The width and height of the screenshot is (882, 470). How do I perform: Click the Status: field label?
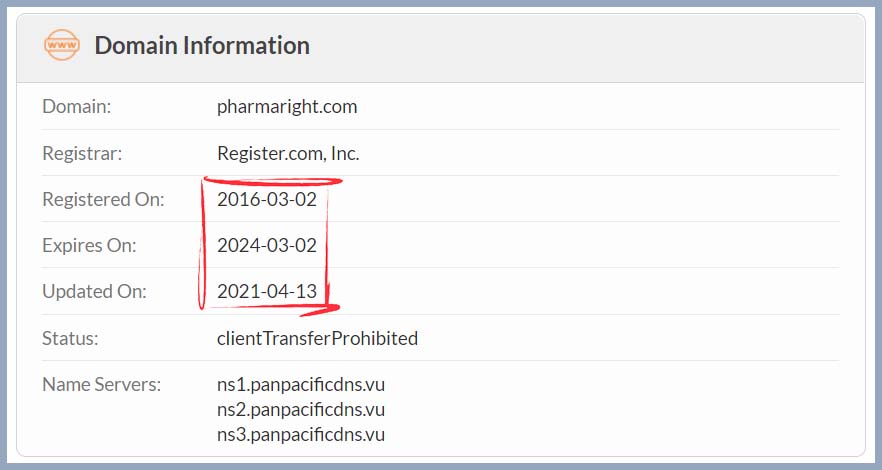pyautogui.click(x=70, y=338)
